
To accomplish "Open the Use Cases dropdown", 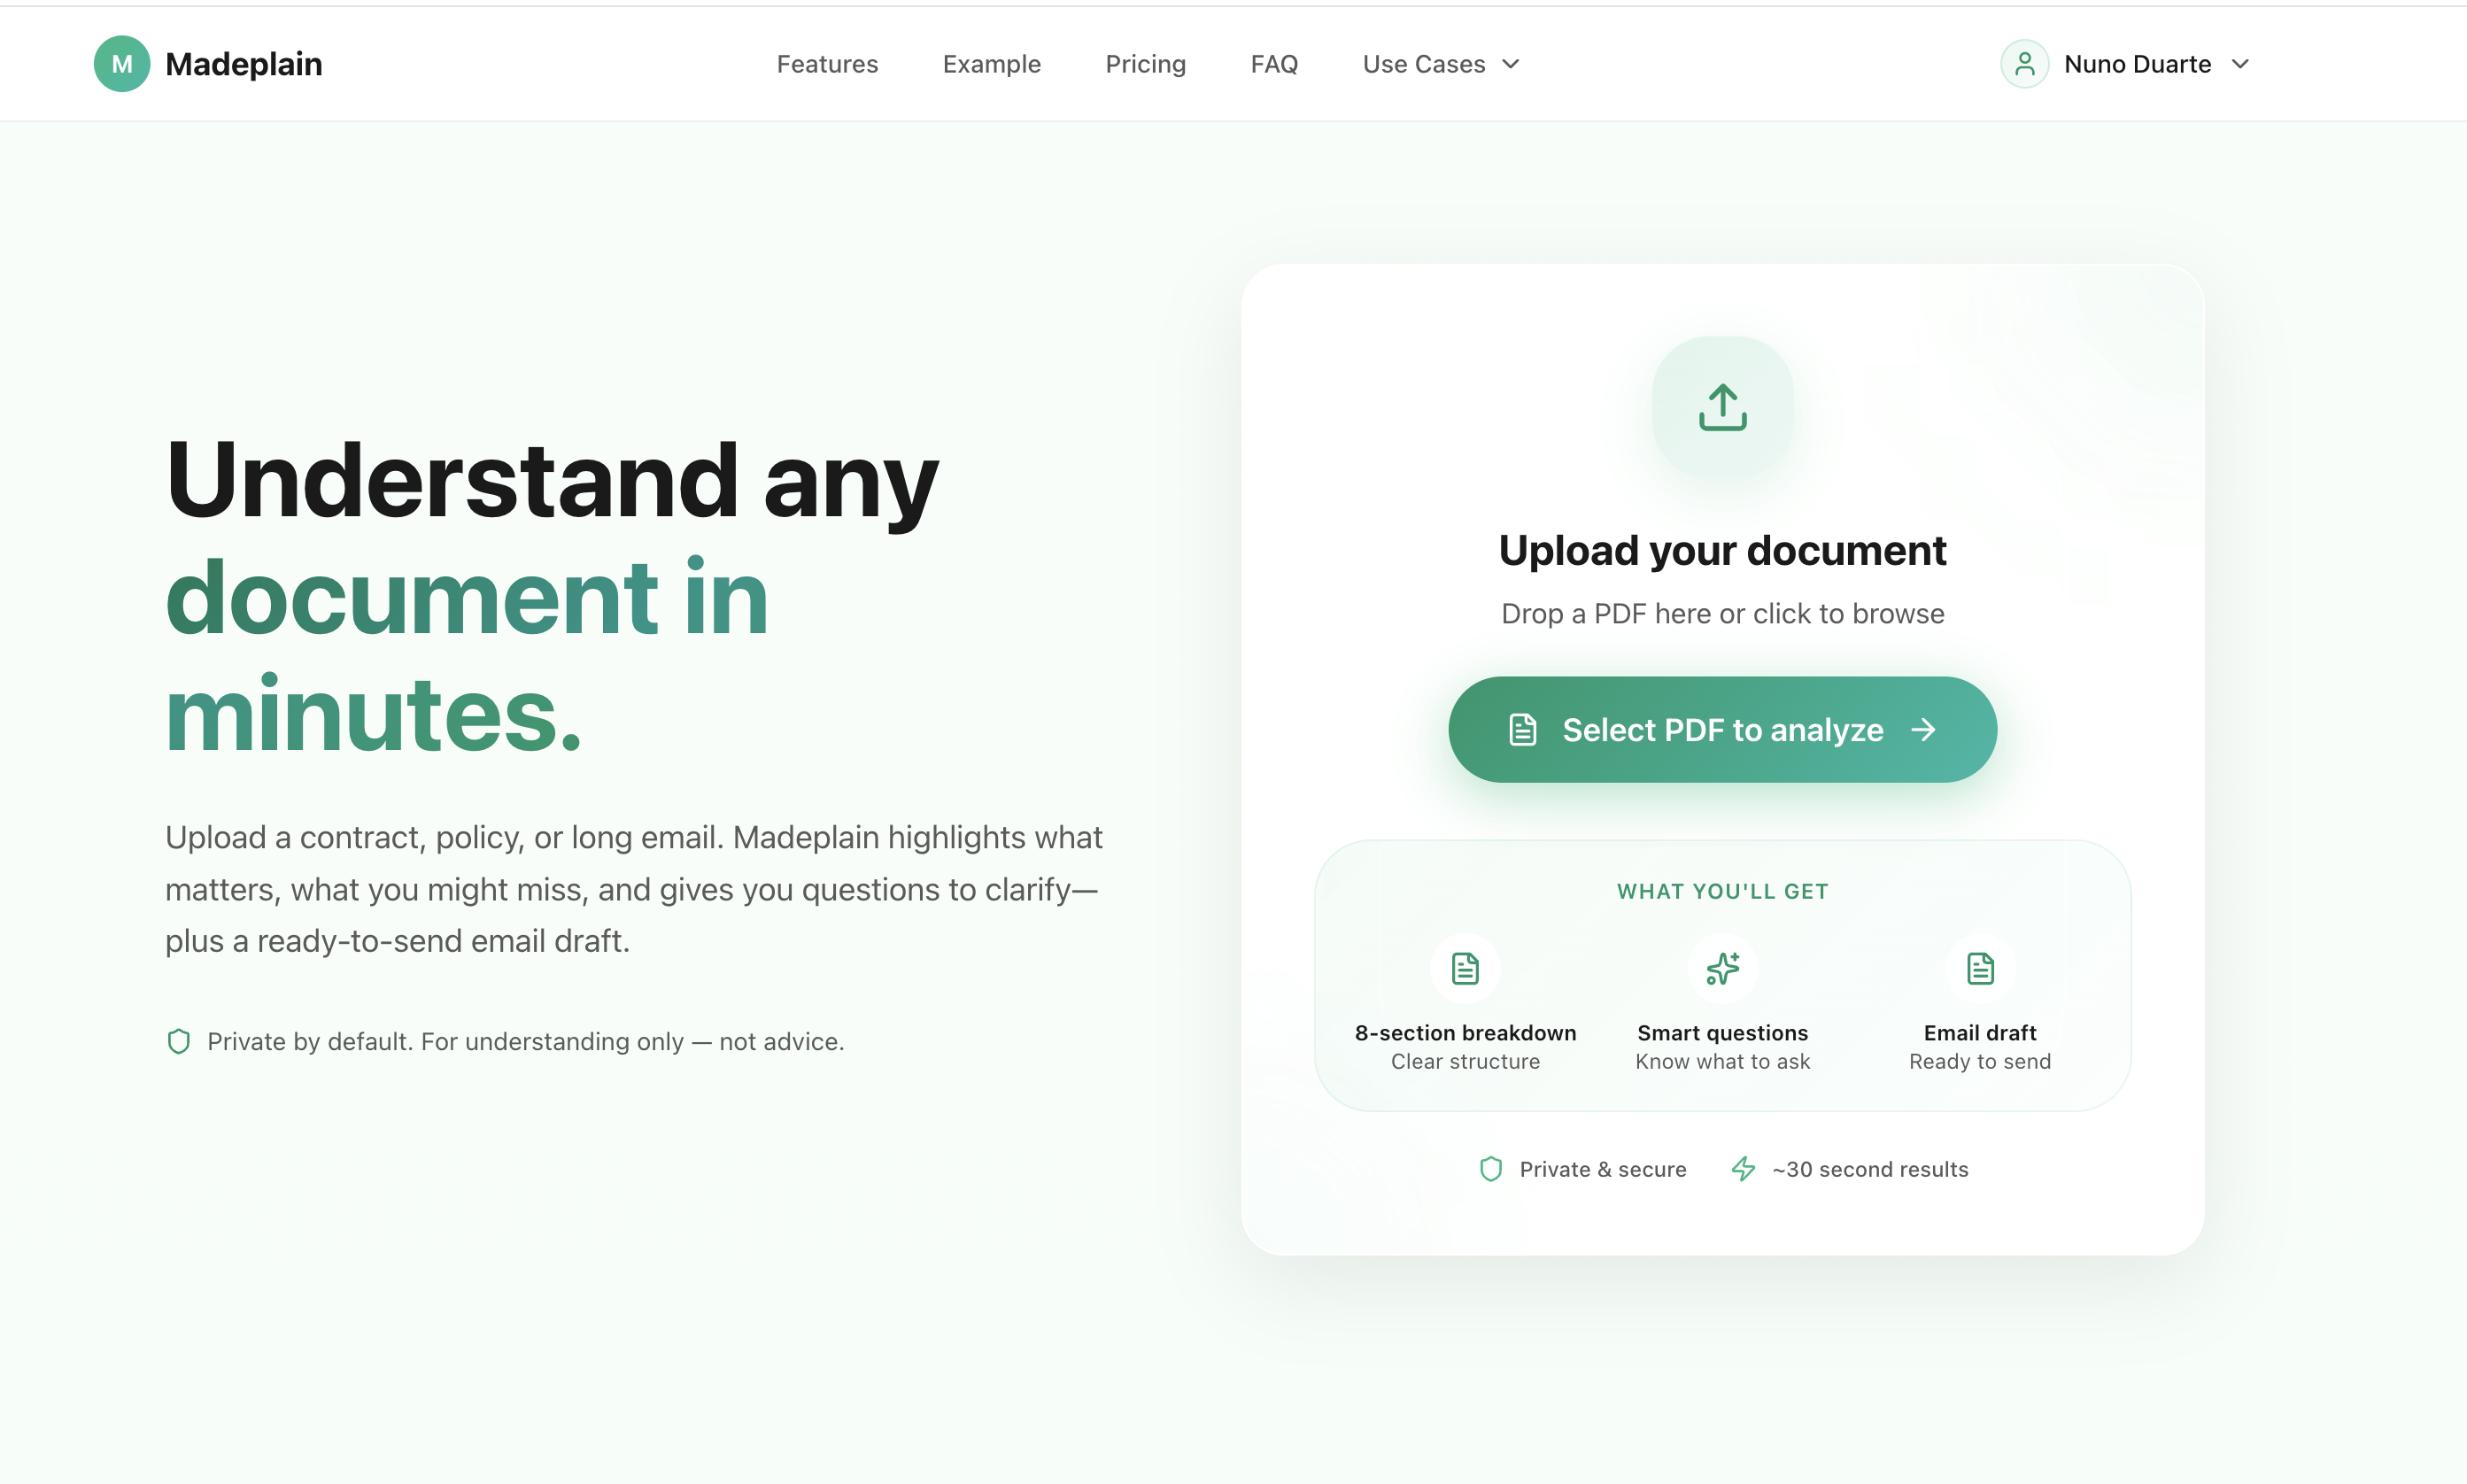I will (1423, 63).
